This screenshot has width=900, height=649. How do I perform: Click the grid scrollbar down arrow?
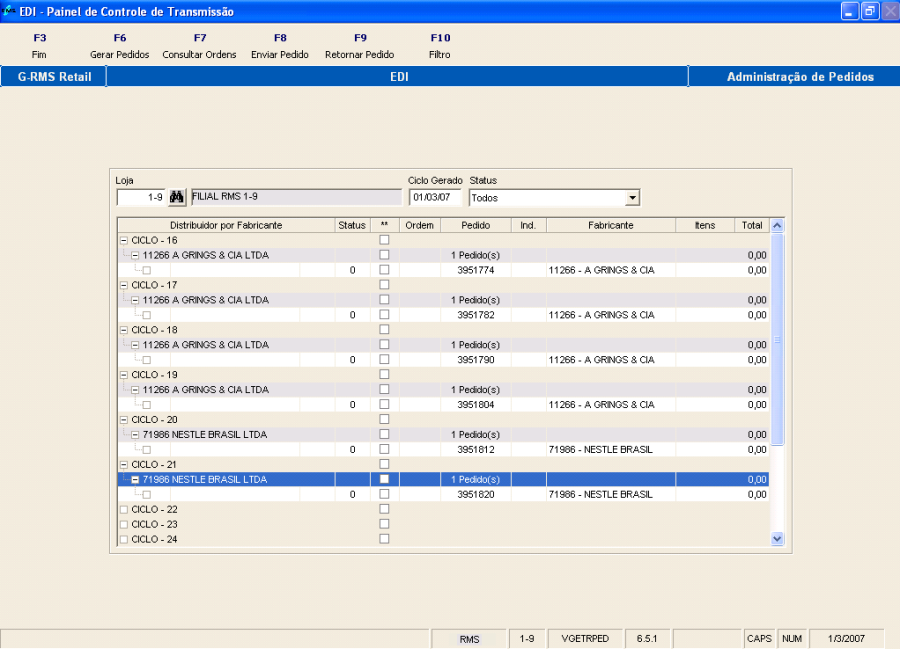(777, 539)
